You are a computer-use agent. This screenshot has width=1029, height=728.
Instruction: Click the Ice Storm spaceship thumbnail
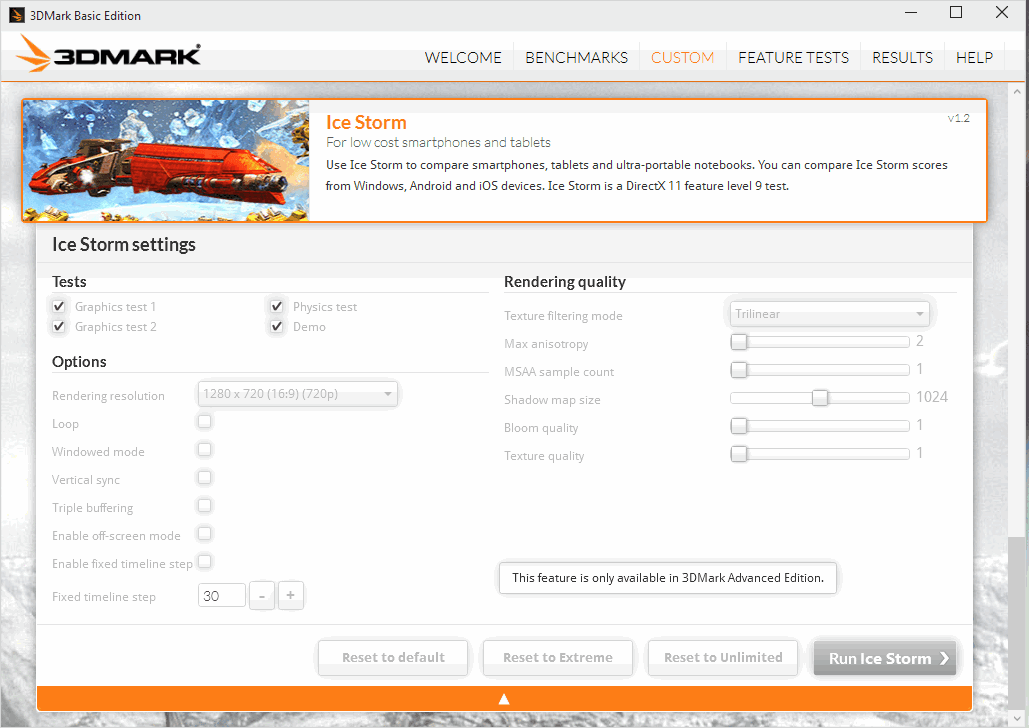coord(166,161)
